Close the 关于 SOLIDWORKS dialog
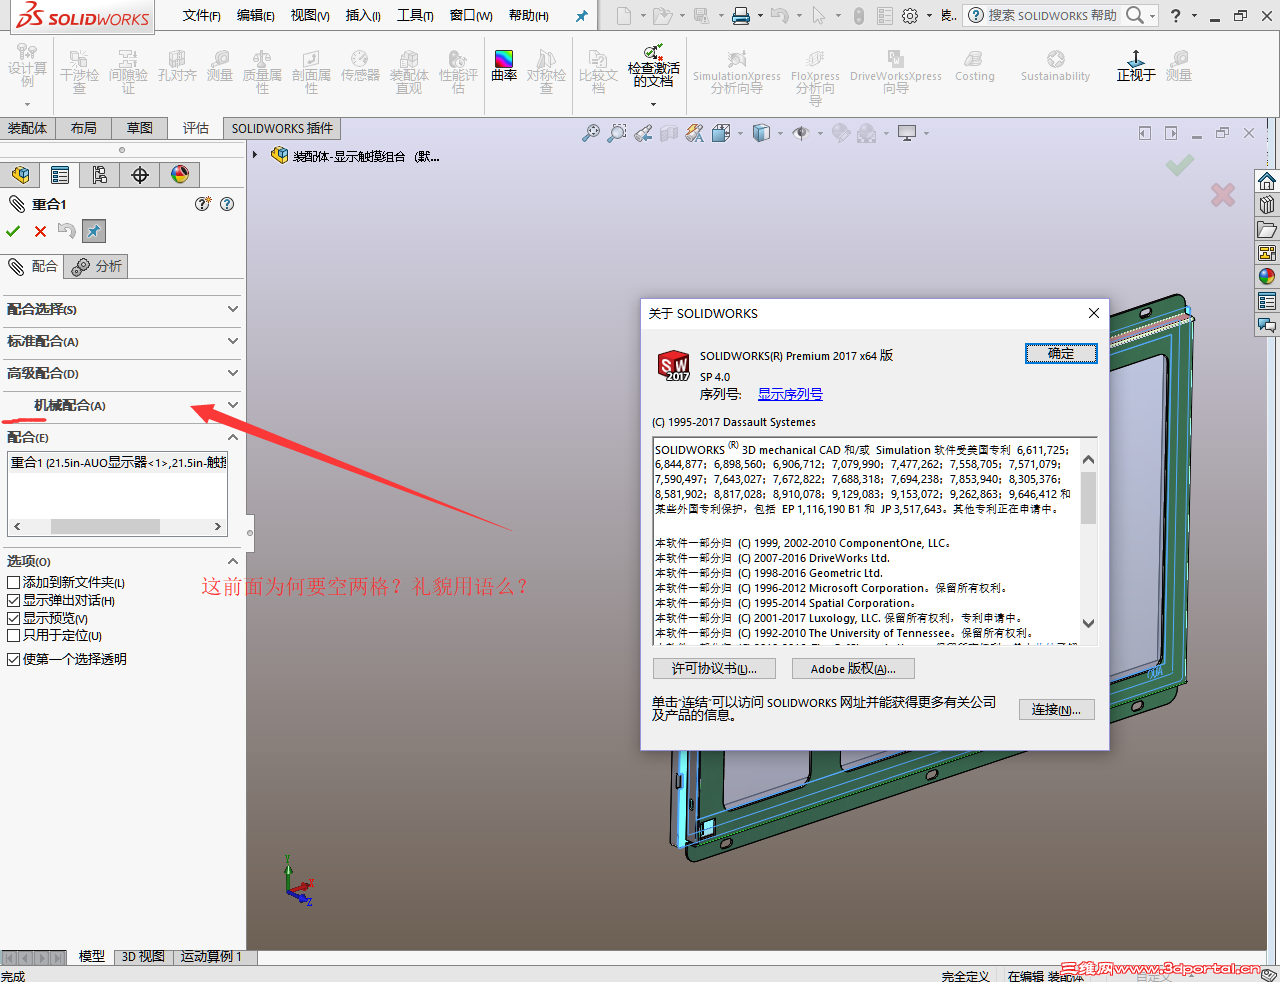 point(1094,313)
